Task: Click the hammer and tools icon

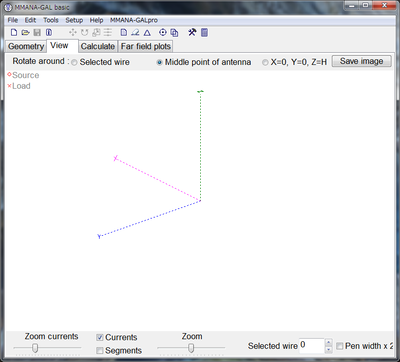Action: 192,32
